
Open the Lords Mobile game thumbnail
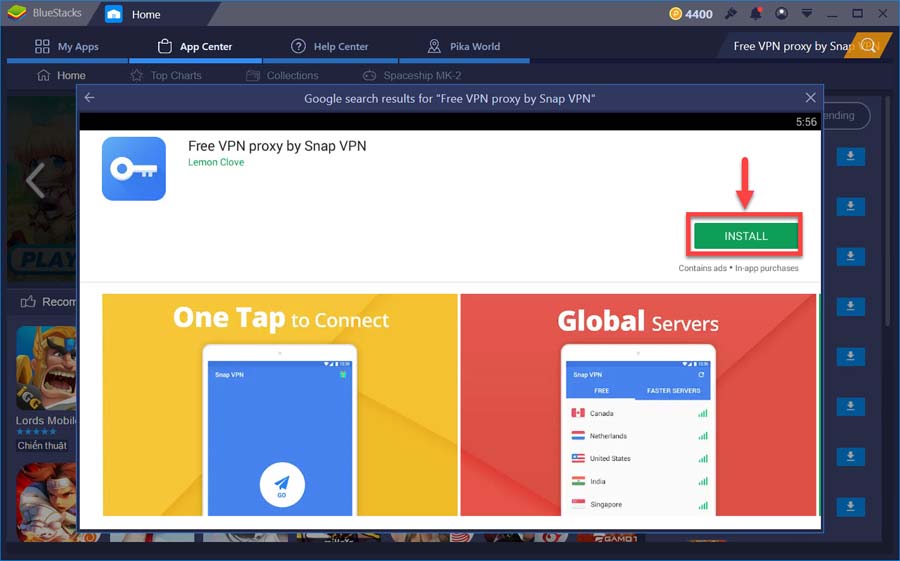point(46,369)
